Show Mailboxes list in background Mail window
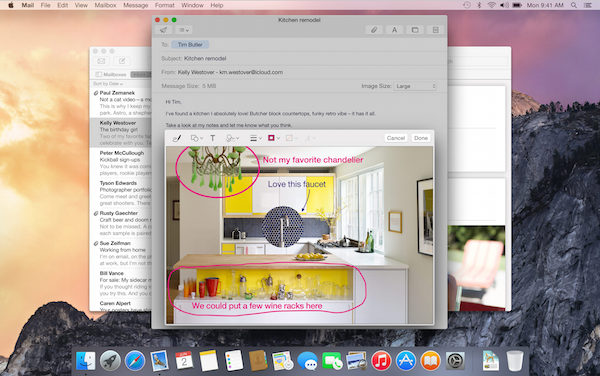The width and height of the screenshot is (600, 376). point(111,75)
